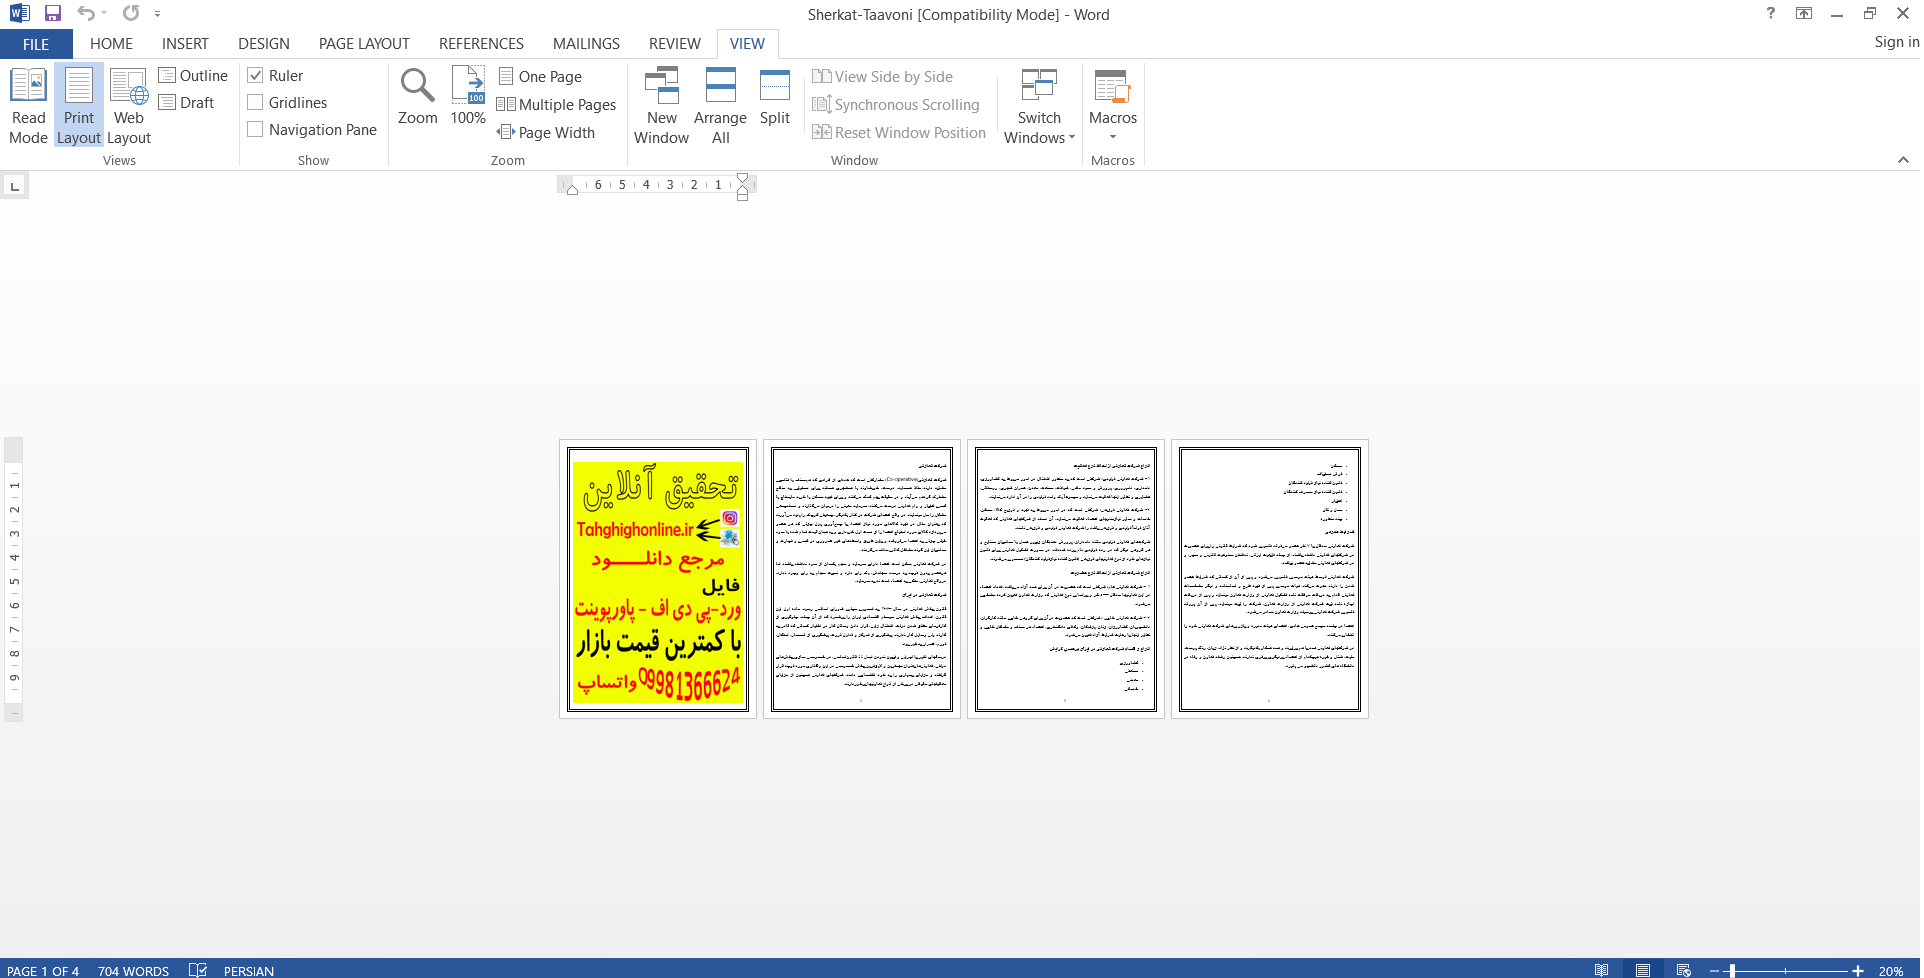Screen dimensions: 1924x978
Task: Click the horizontal ruler
Action: pyautogui.click(x=657, y=185)
